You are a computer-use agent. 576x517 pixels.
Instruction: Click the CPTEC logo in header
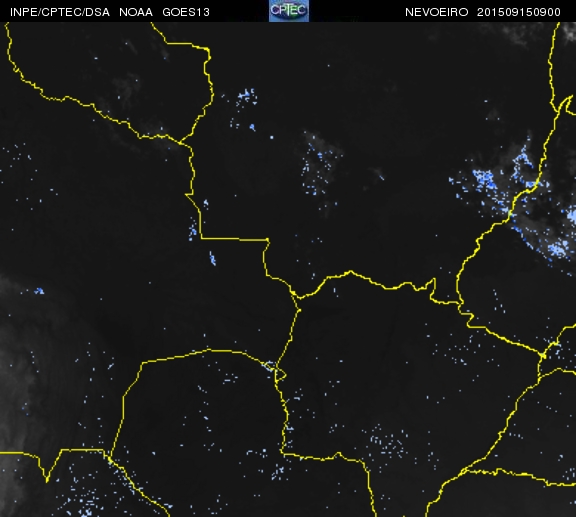pos(289,11)
